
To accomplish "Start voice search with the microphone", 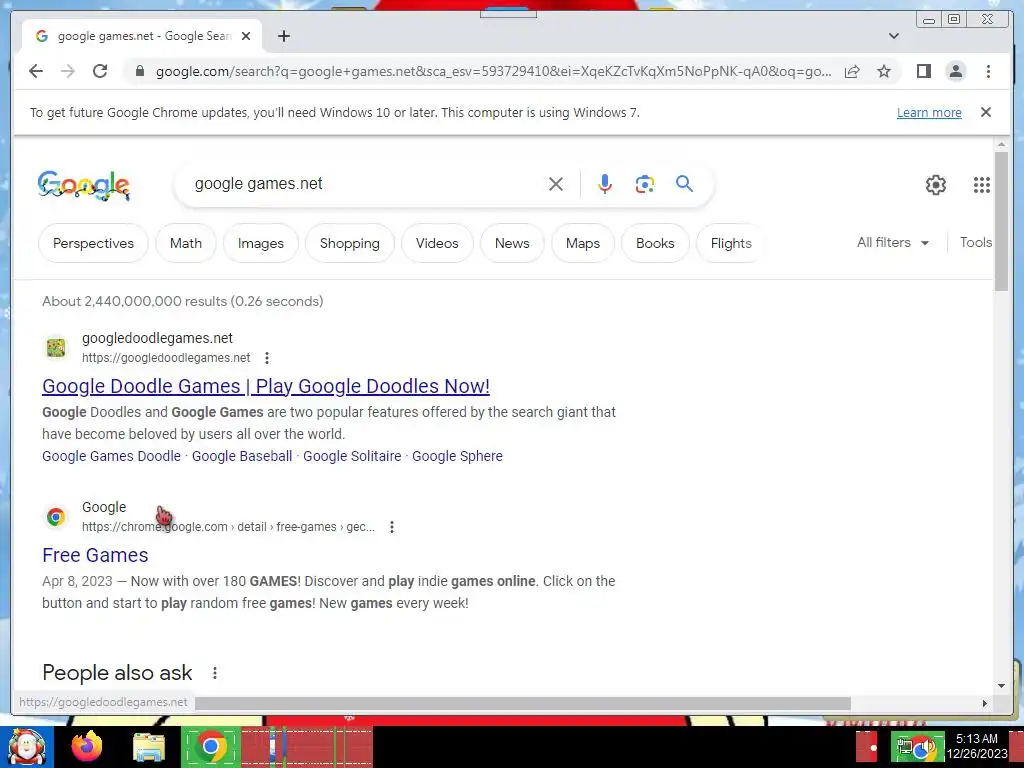I will tap(605, 184).
